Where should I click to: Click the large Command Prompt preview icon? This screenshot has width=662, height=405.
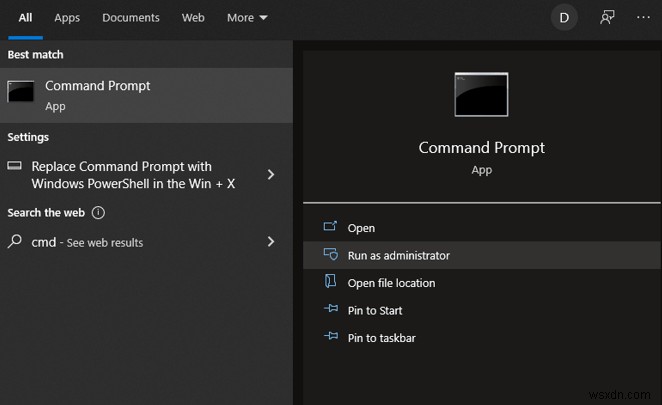pos(481,96)
